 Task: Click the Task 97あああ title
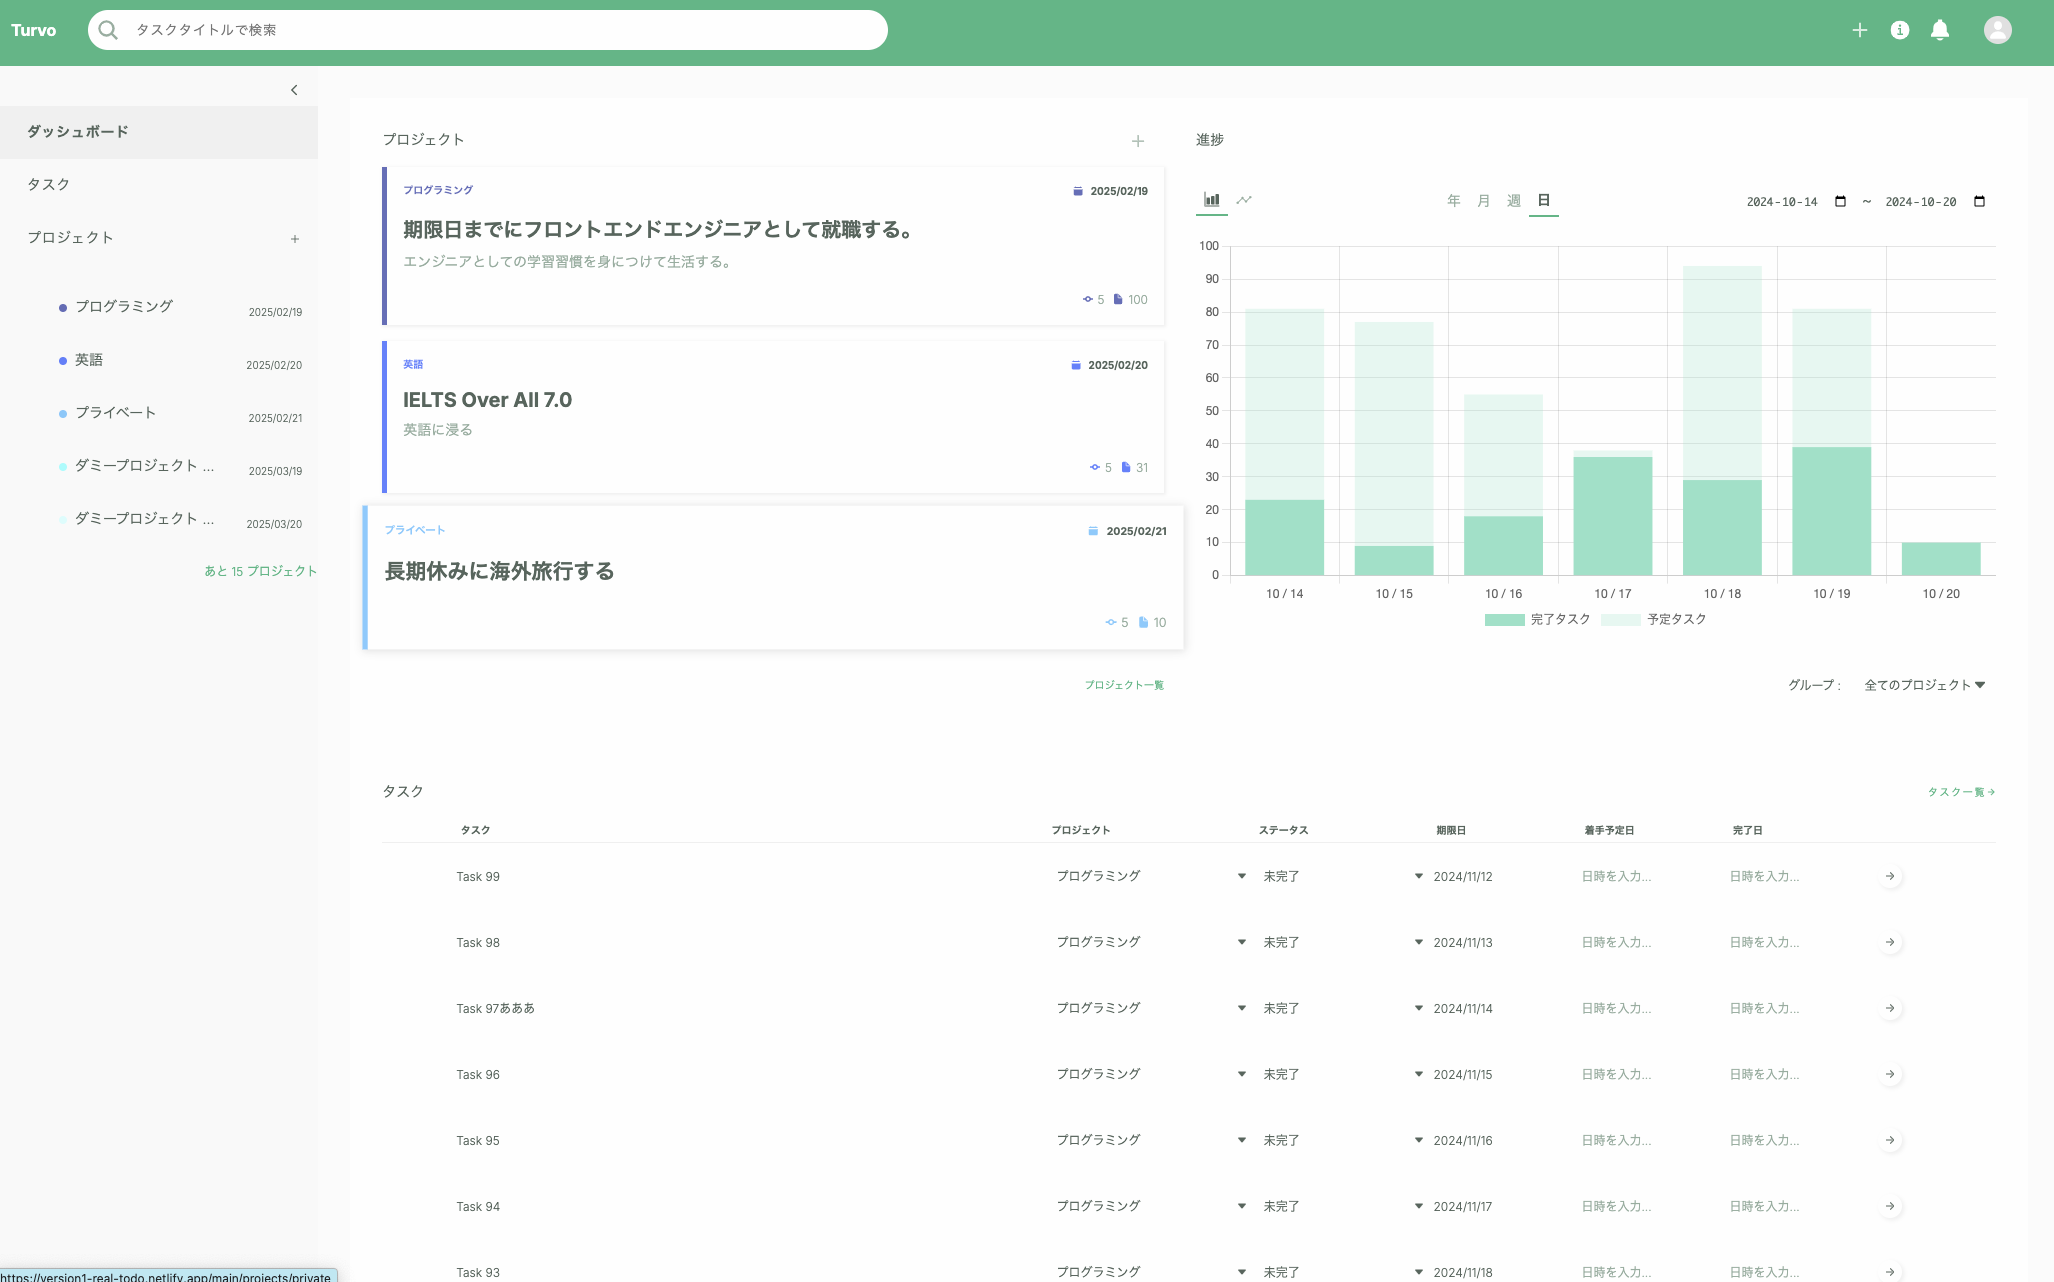coord(495,1009)
